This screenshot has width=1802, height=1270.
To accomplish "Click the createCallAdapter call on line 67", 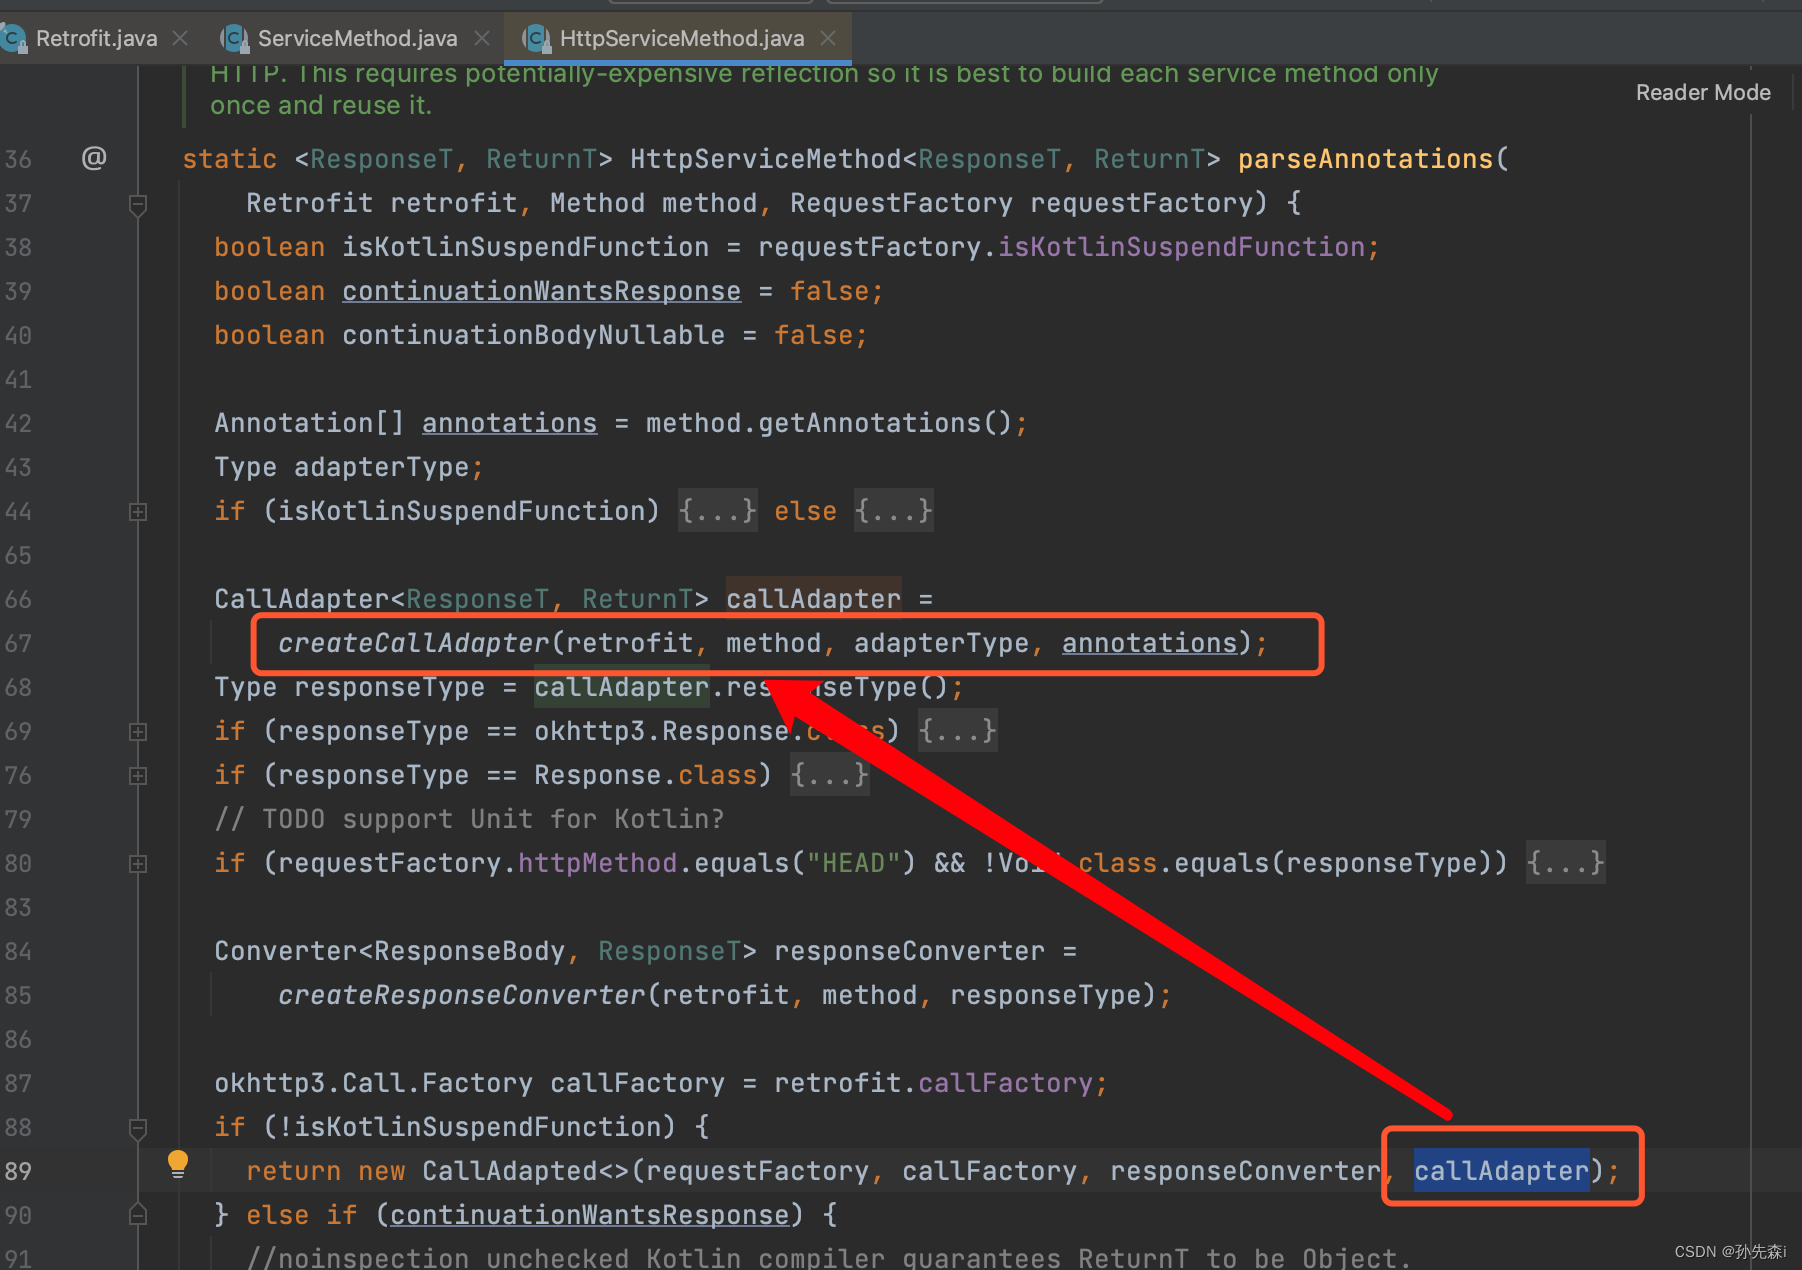I will tap(413, 643).
